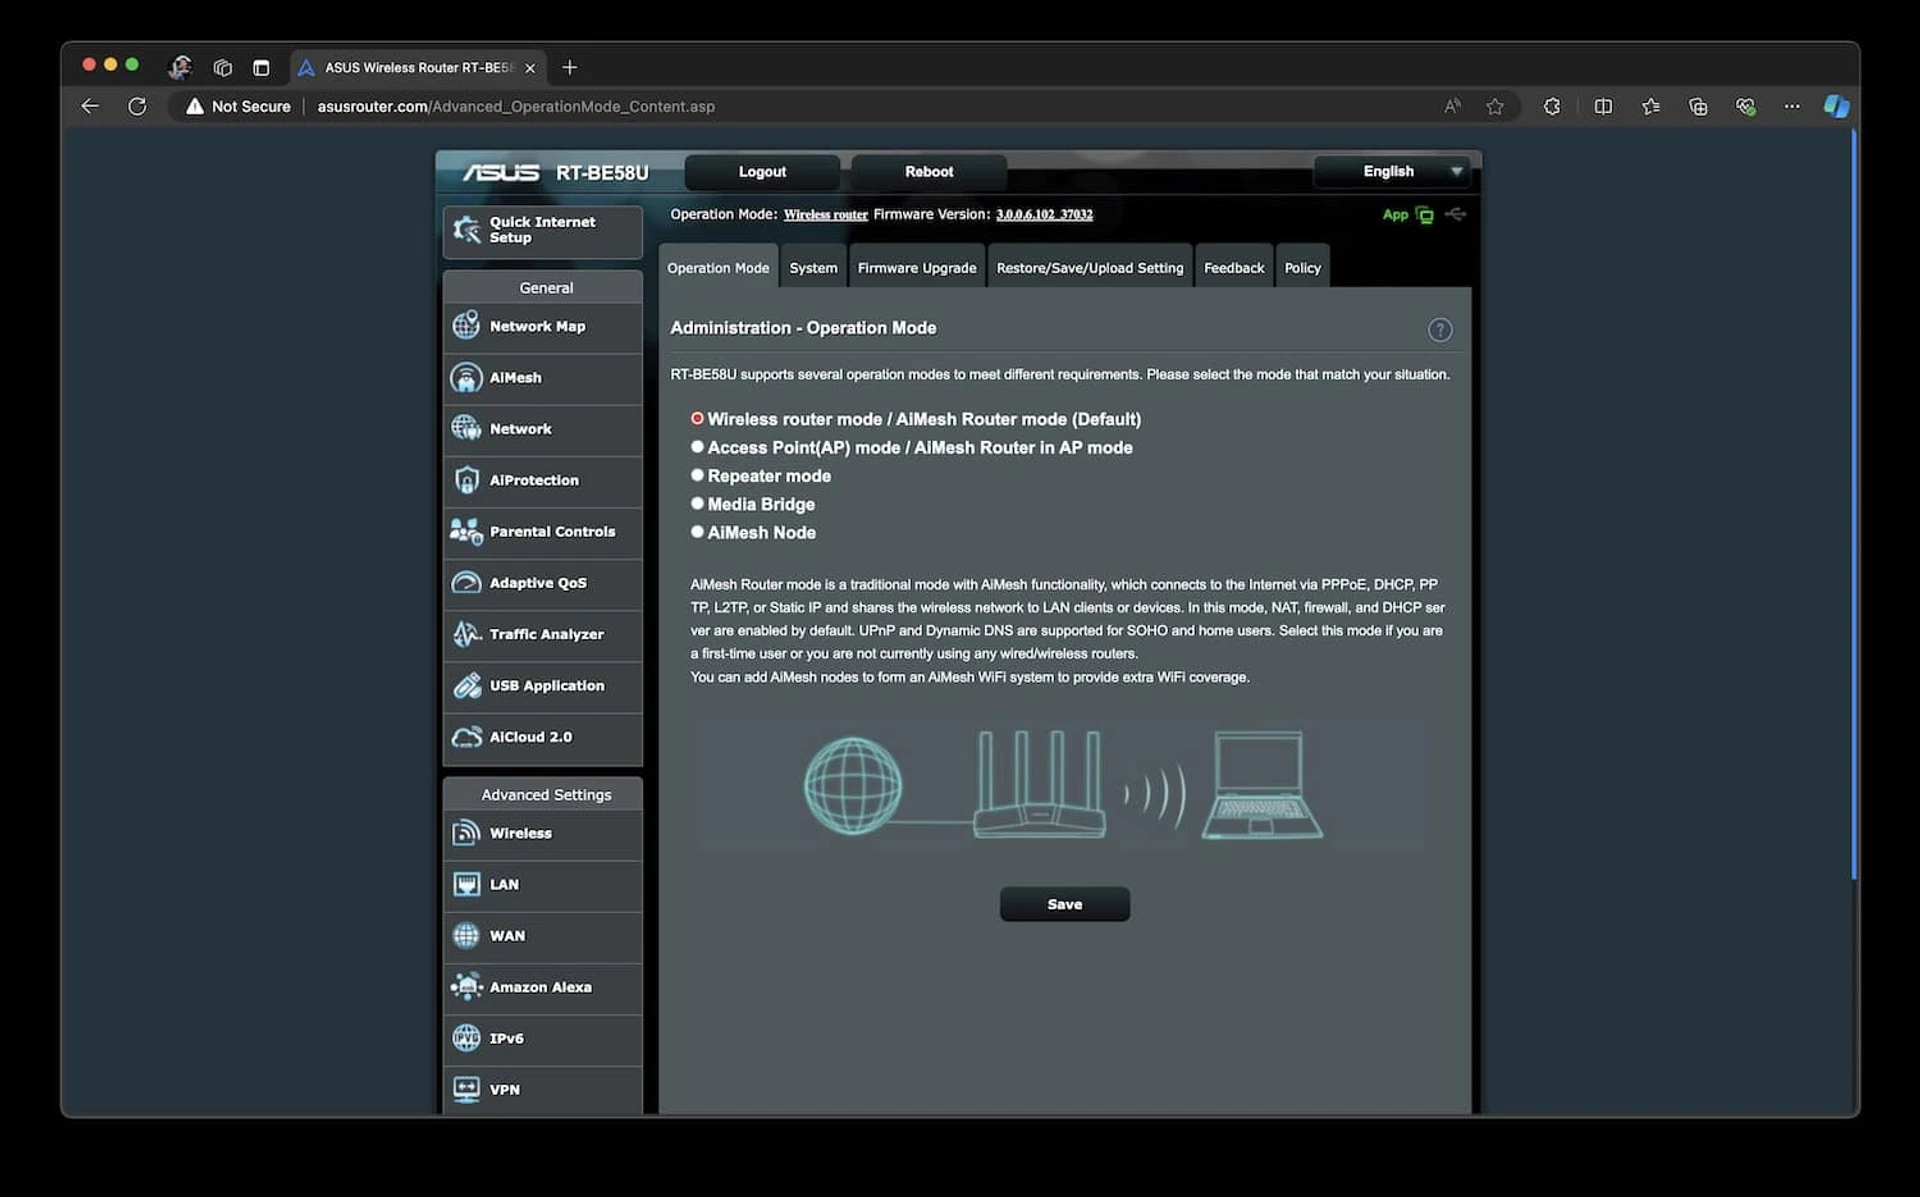The width and height of the screenshot is (1920, 1197).
Task: Reload the page with refresh icon
Action: (137, 106)
